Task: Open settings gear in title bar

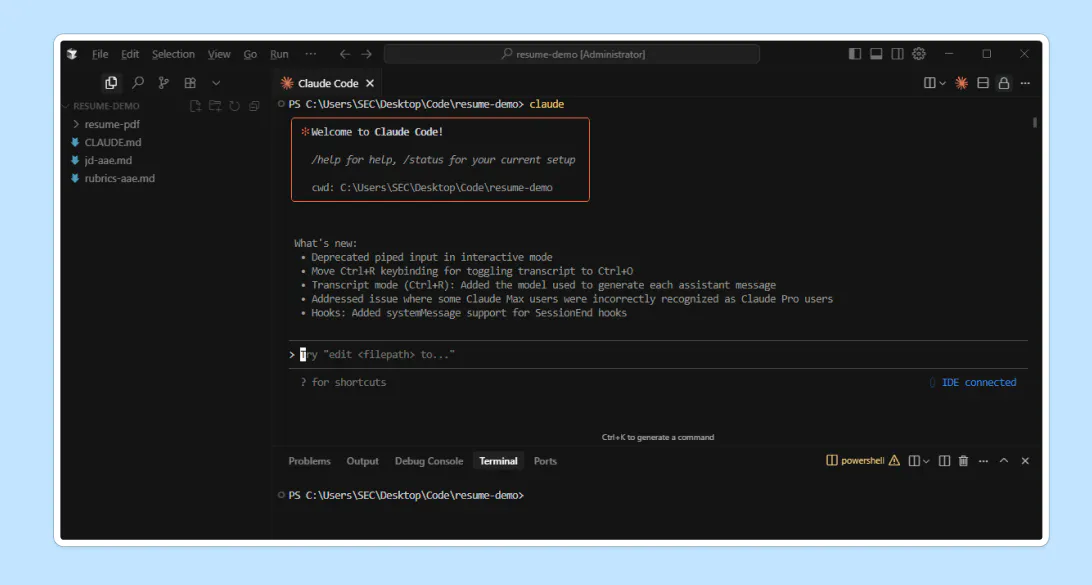Action: coord(919,54)
